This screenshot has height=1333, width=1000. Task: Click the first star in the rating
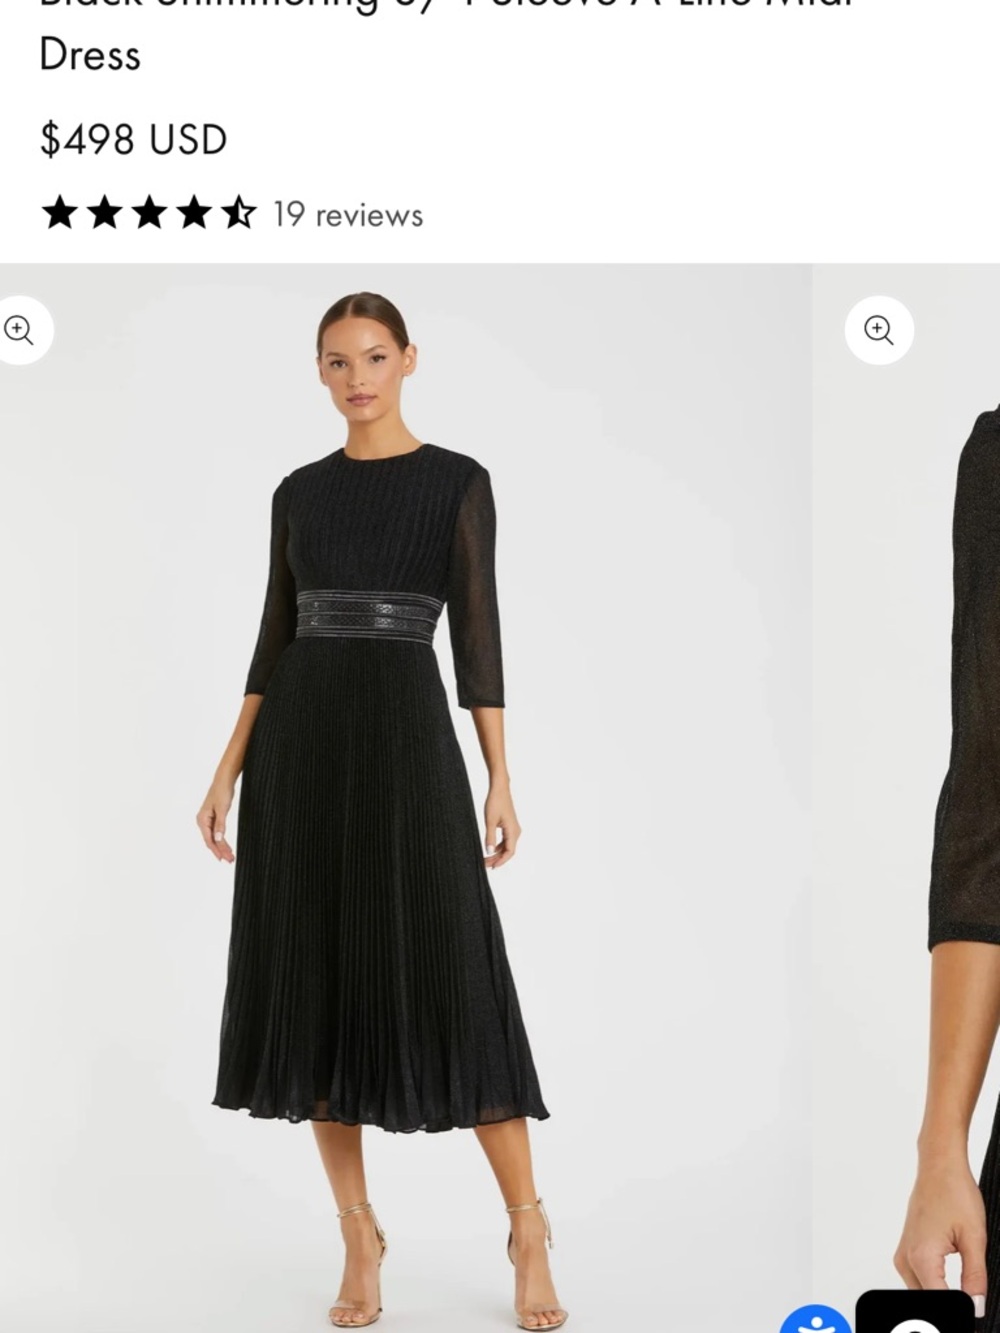point(60,213)
